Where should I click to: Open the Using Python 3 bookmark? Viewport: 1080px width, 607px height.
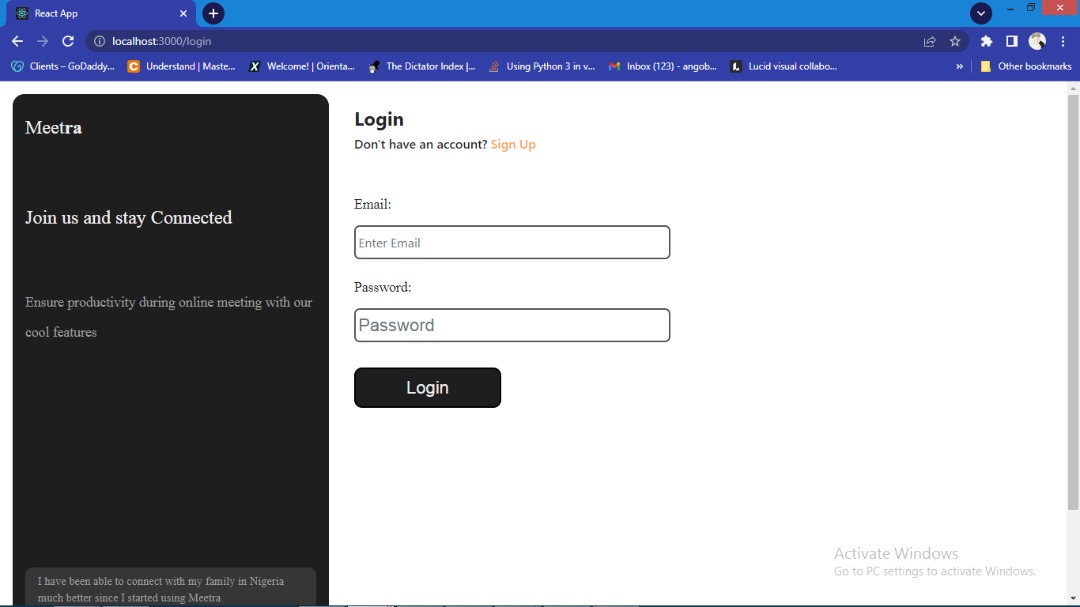[x=542, y=66]
